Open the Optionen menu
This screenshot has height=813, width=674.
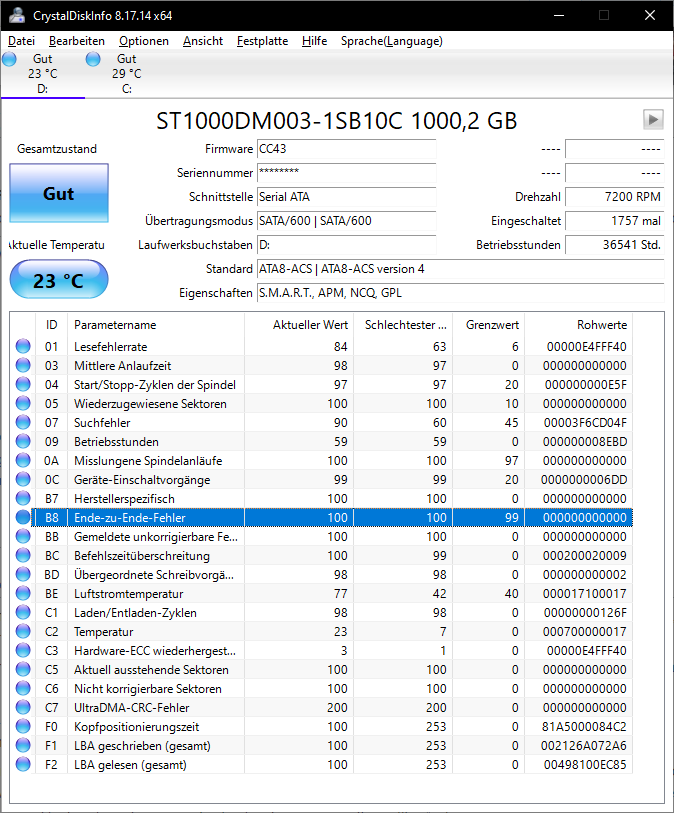(143, 41)
